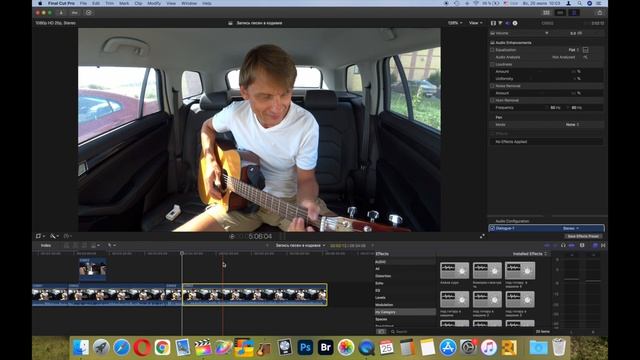Image resolution: width=640 pixels, height=360 pixels.
Task: Open the Pan Mode None dropdown
Action: 572,124
